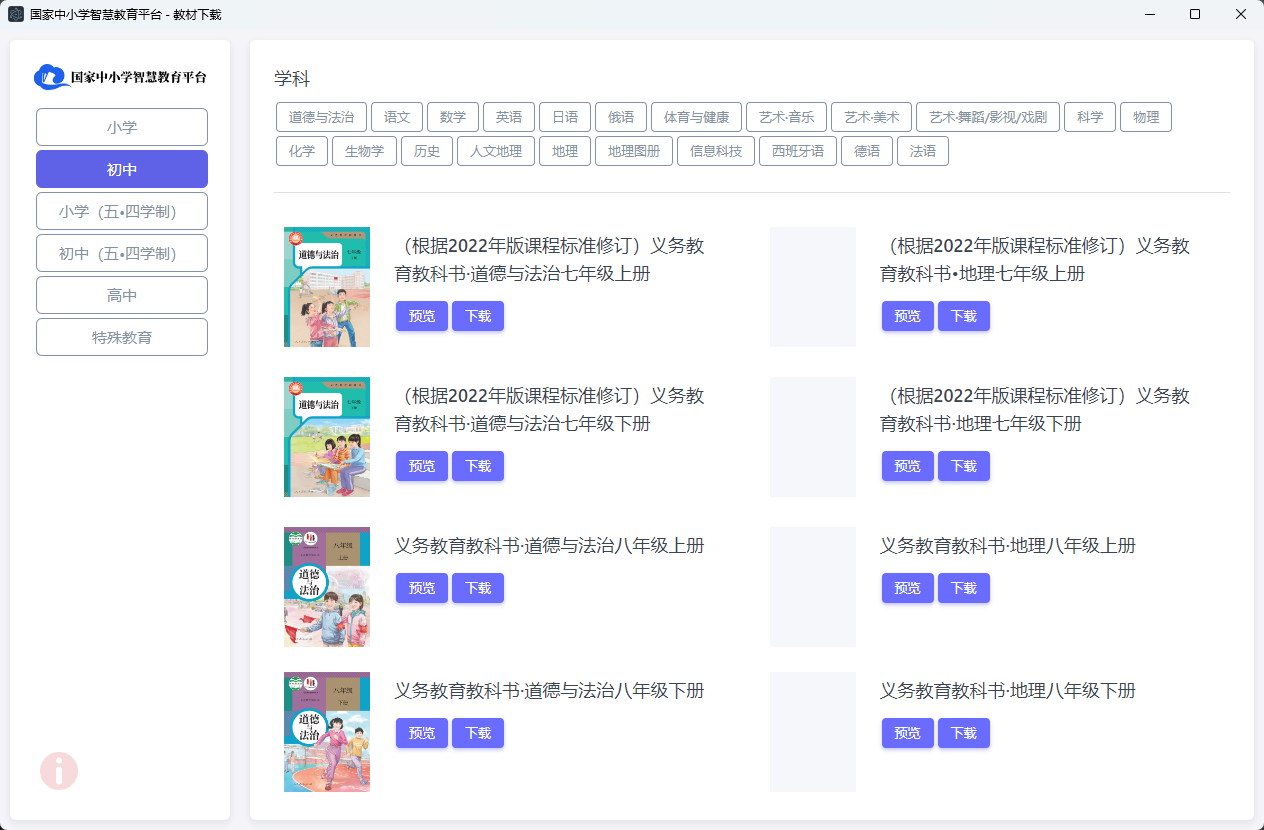
Task: Preview 道德与法治七年级上册
Action: point(422,316)
